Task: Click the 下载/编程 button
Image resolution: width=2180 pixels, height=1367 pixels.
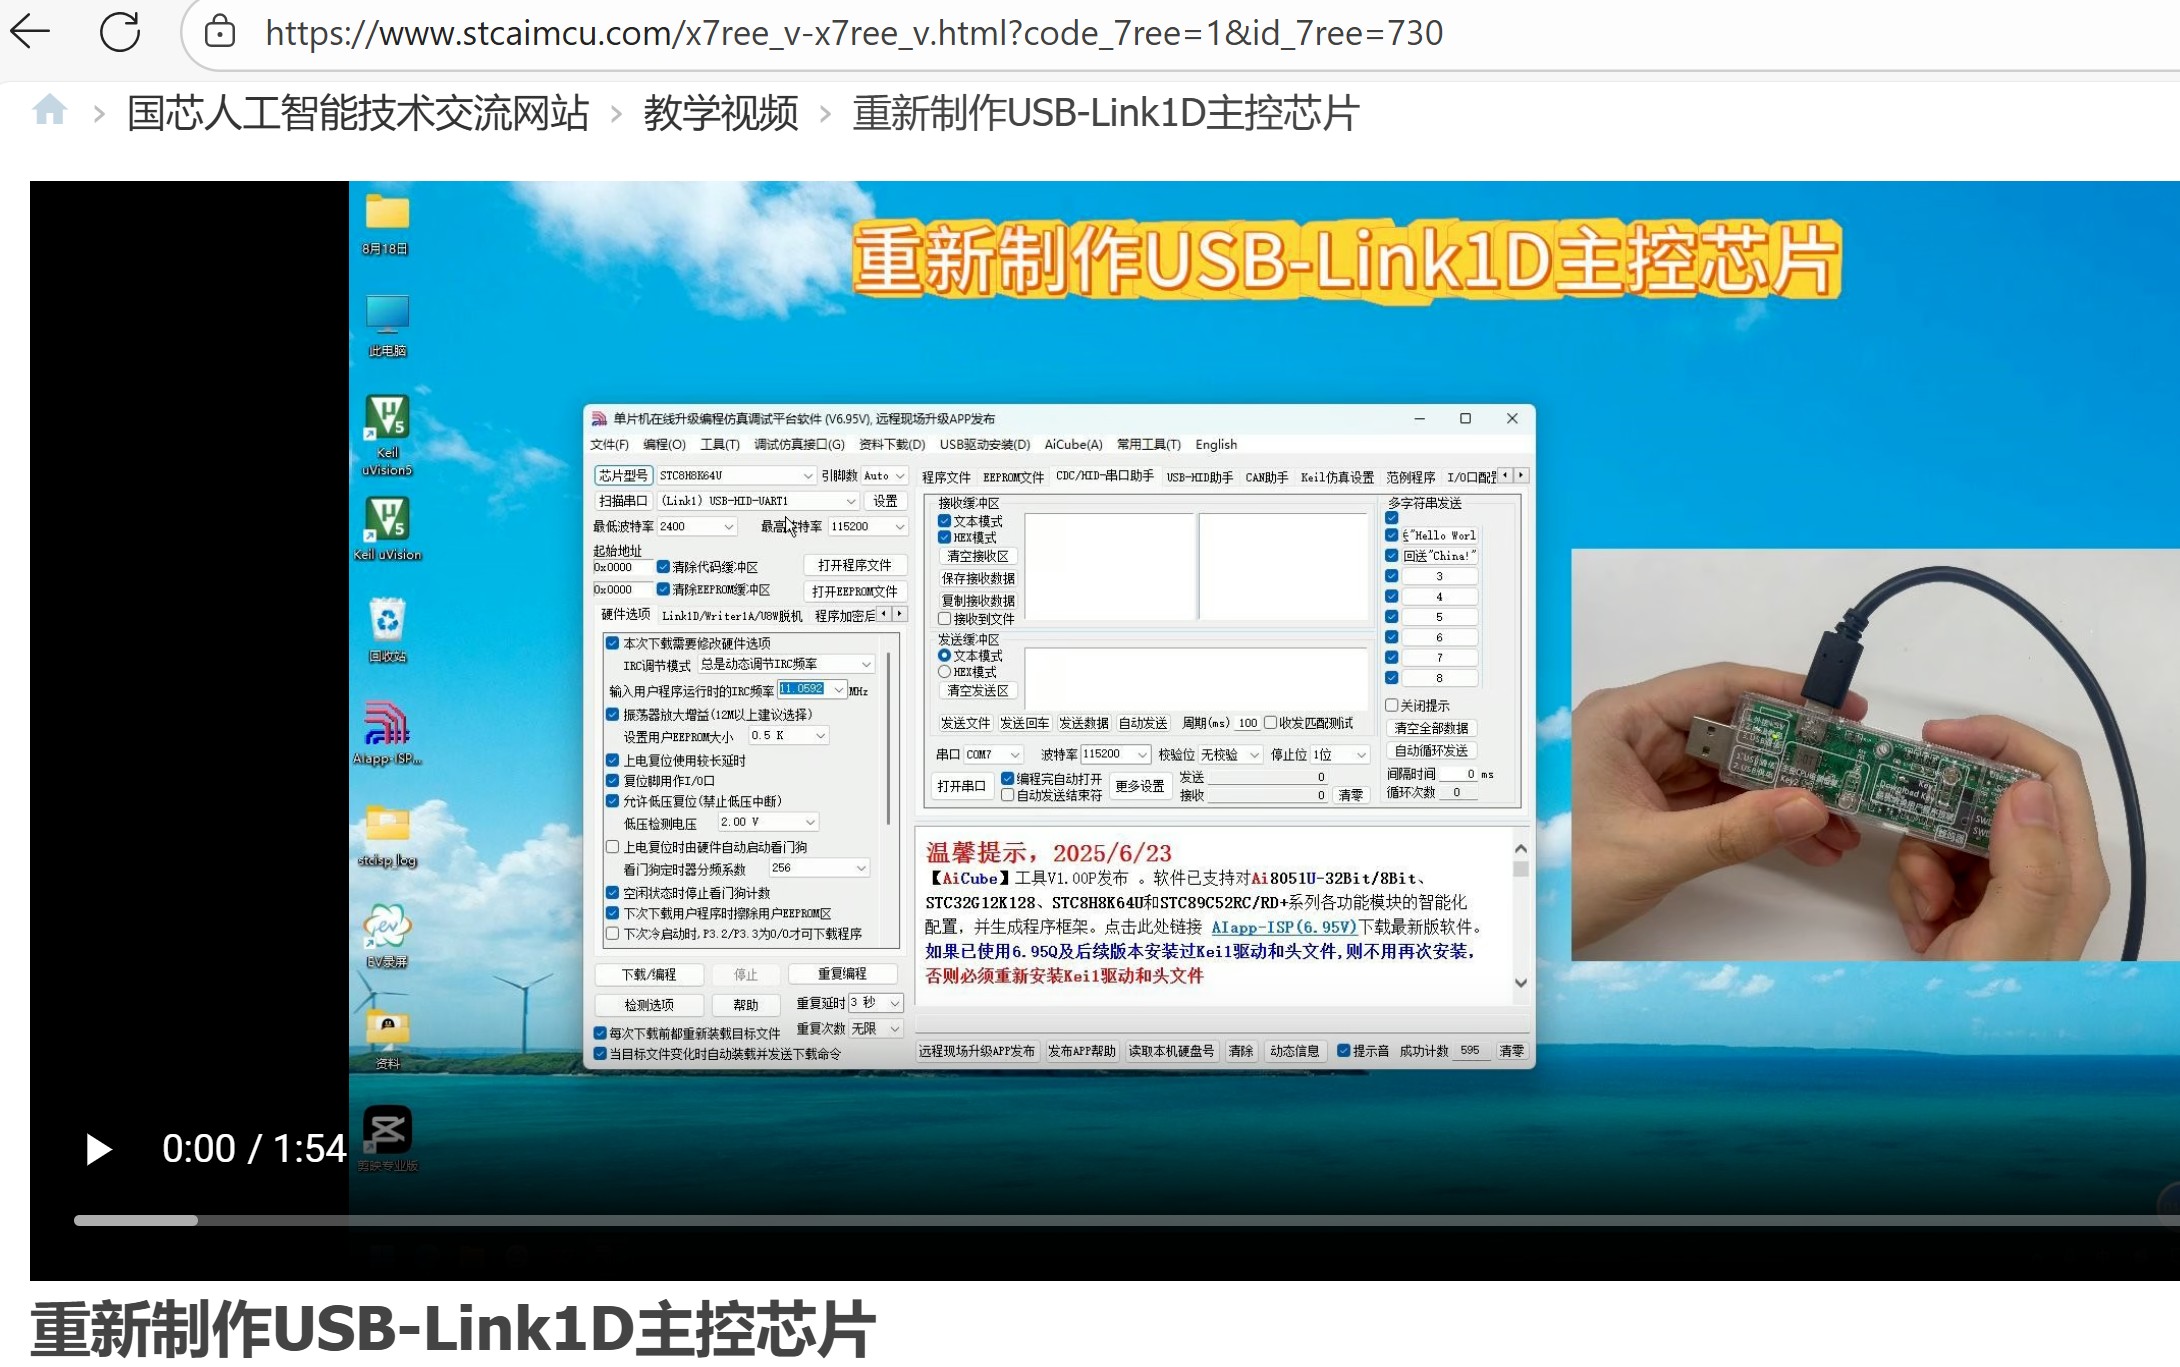Action: 649,974
